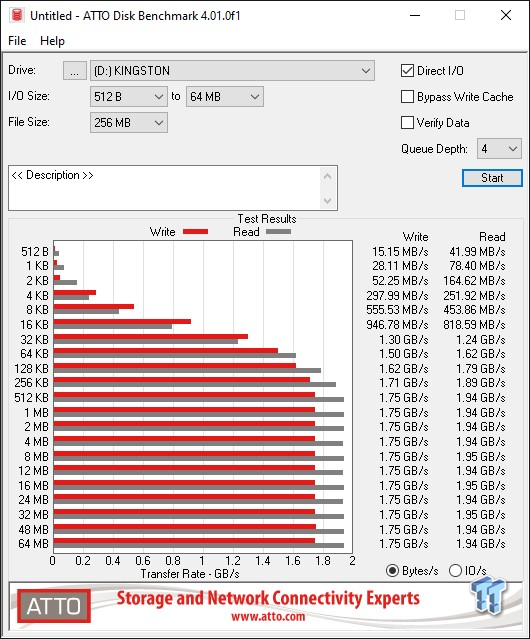Viewport: 530px width, 639px height.
Task: Select the Bytes/s radio button
Action: tap(392, 571)
